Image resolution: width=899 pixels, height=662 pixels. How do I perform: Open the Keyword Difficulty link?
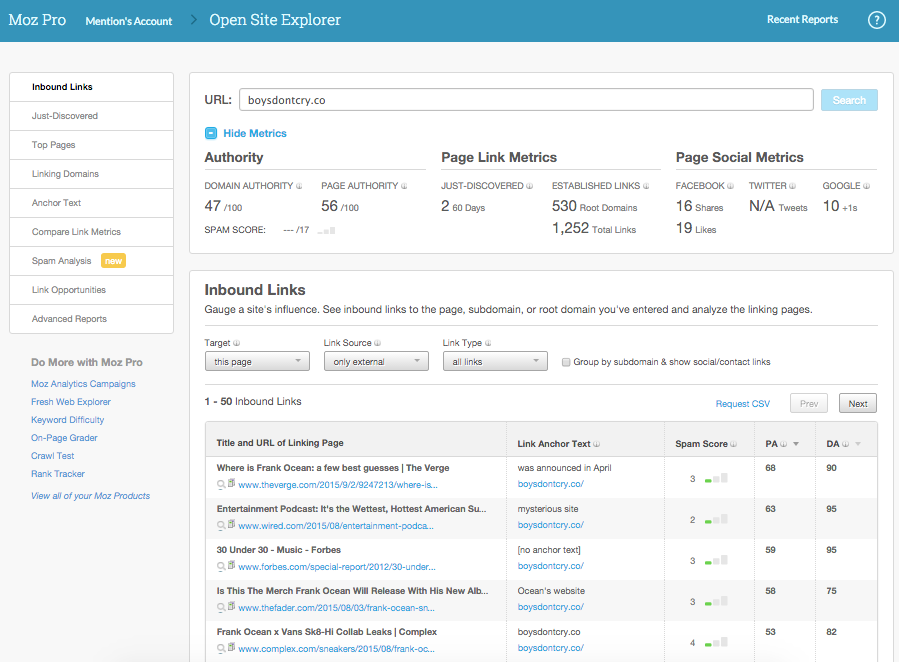[x=68, y=420]
